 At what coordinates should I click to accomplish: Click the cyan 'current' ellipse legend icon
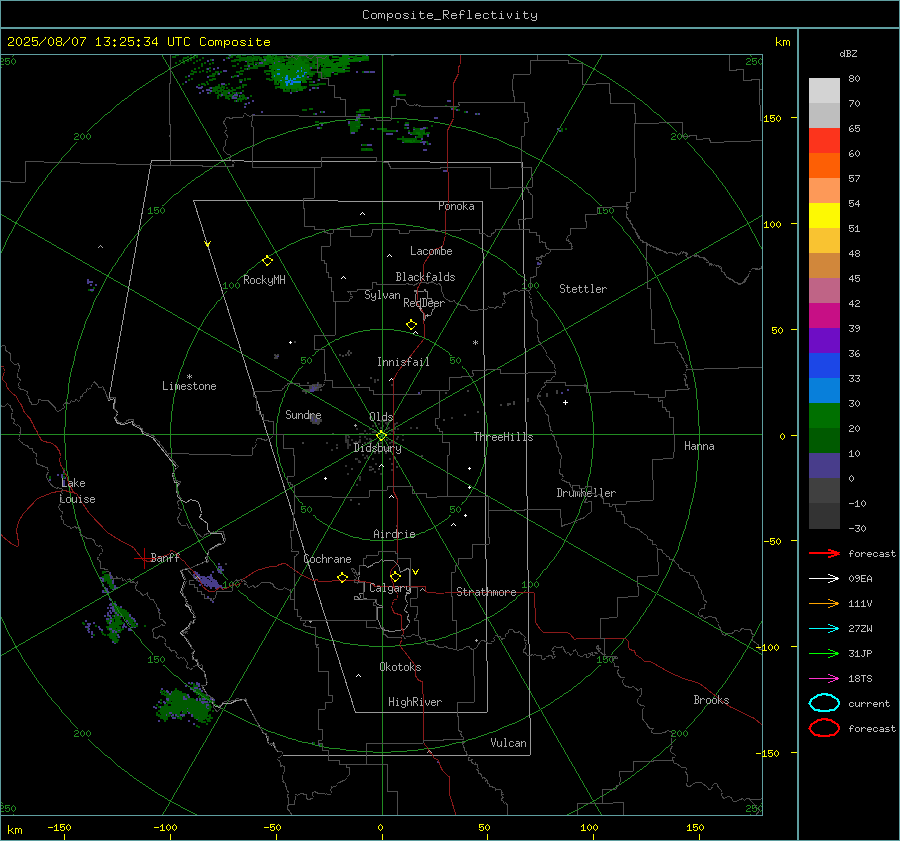[x=824, y=703]
